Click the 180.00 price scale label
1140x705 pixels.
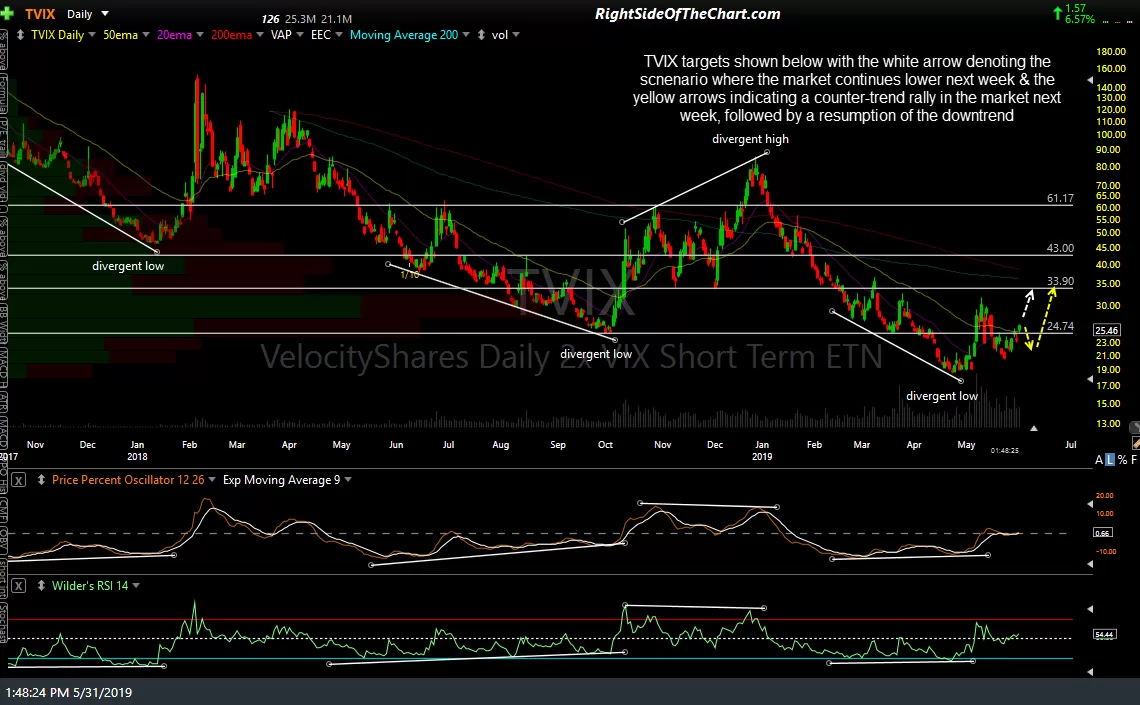(x=1111, y=52)
